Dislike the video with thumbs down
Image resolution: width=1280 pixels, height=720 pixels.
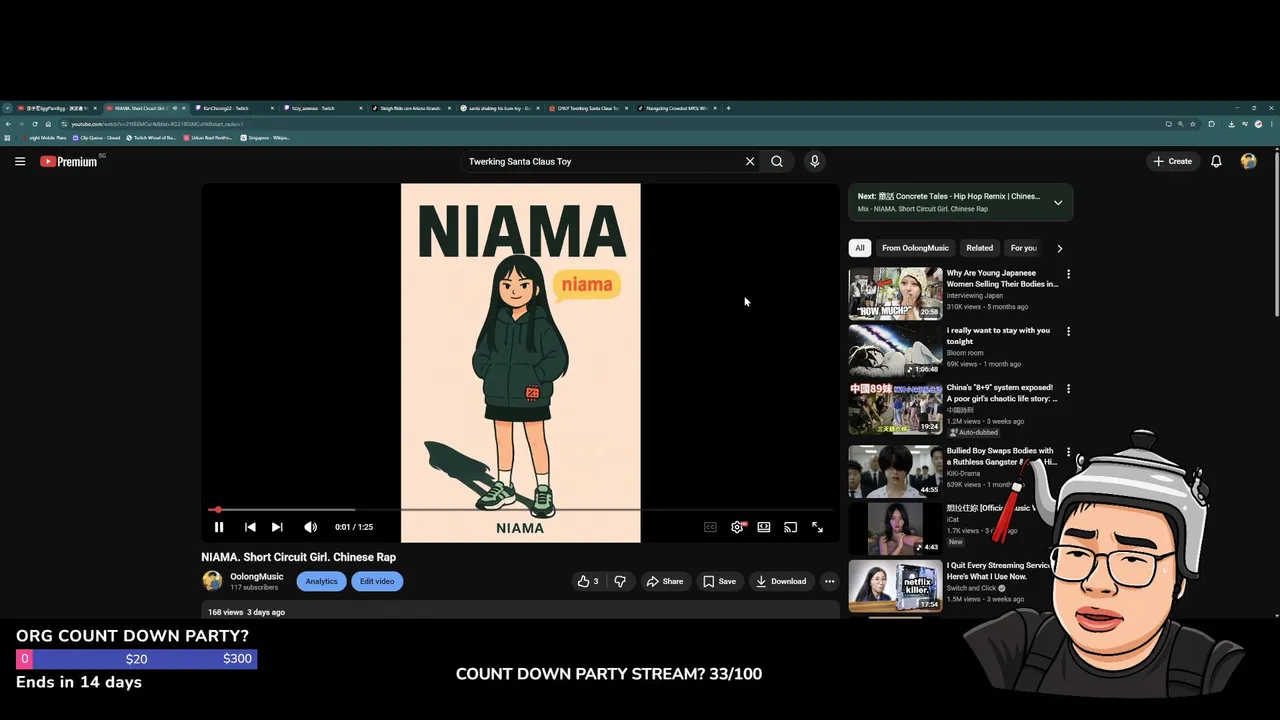pyautogui.click(x=620, y=581)
